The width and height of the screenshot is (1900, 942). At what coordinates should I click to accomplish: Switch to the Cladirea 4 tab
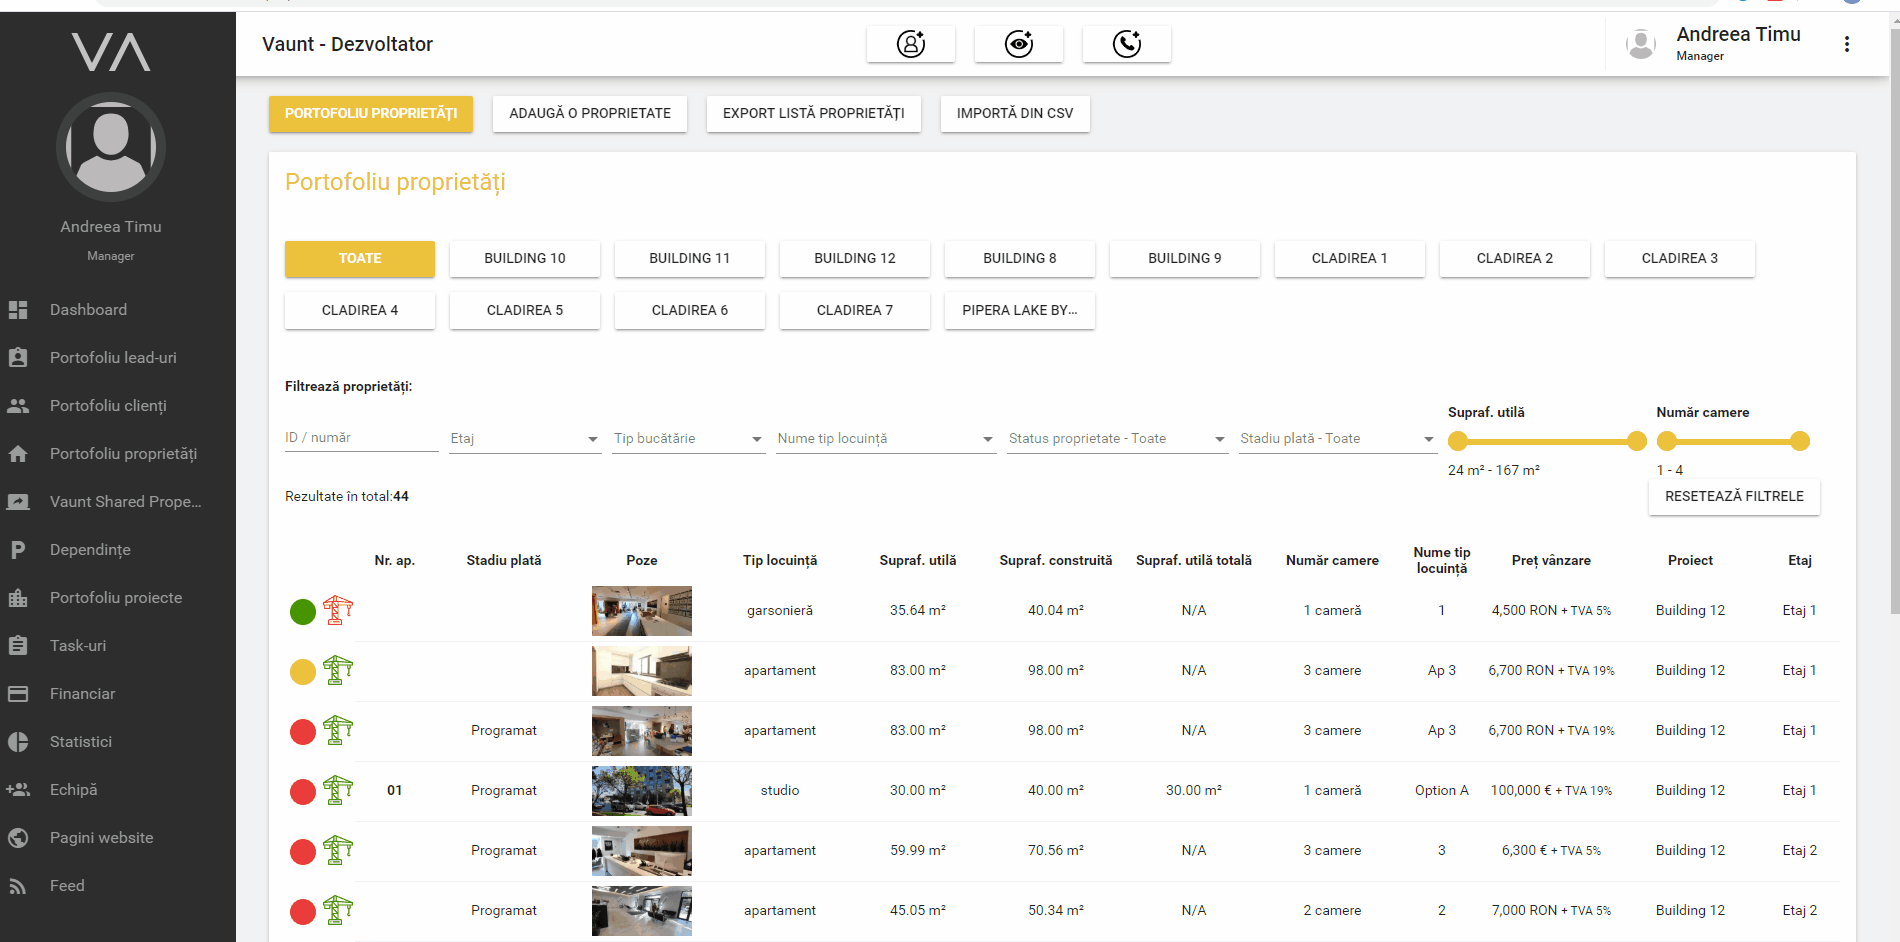[359, 310]
